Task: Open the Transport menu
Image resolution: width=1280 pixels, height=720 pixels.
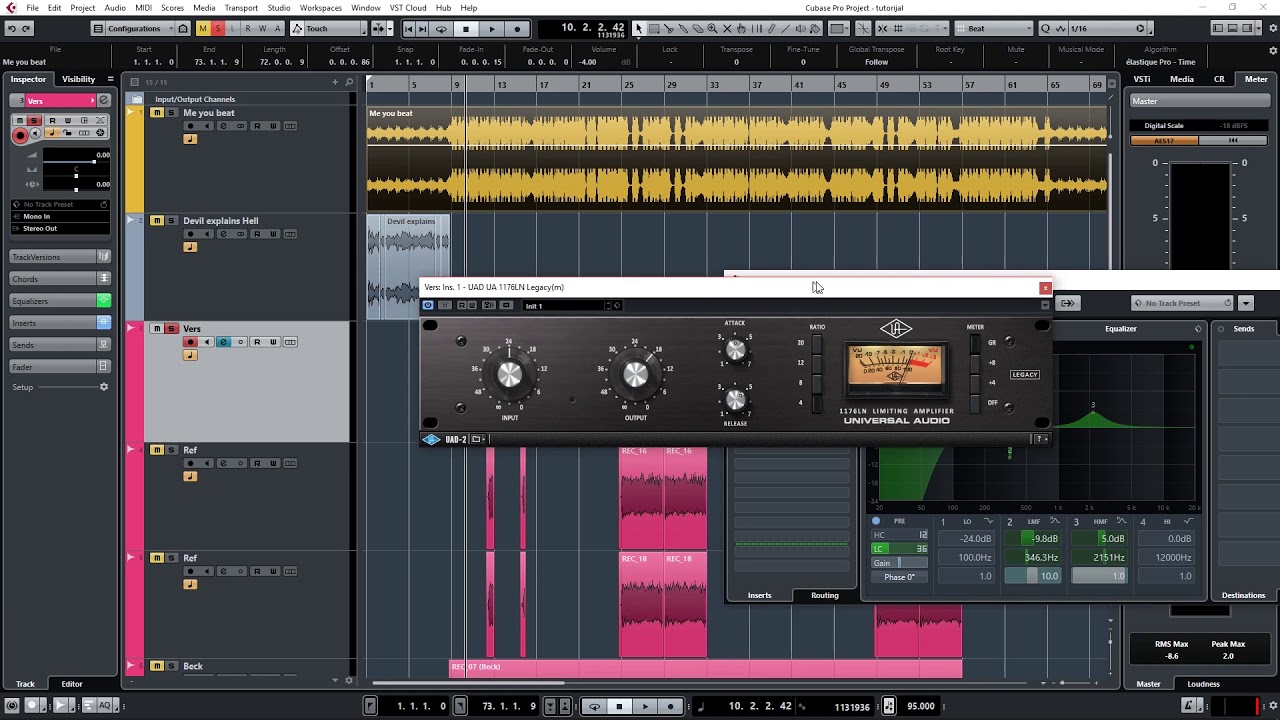Action: point(241,8)
